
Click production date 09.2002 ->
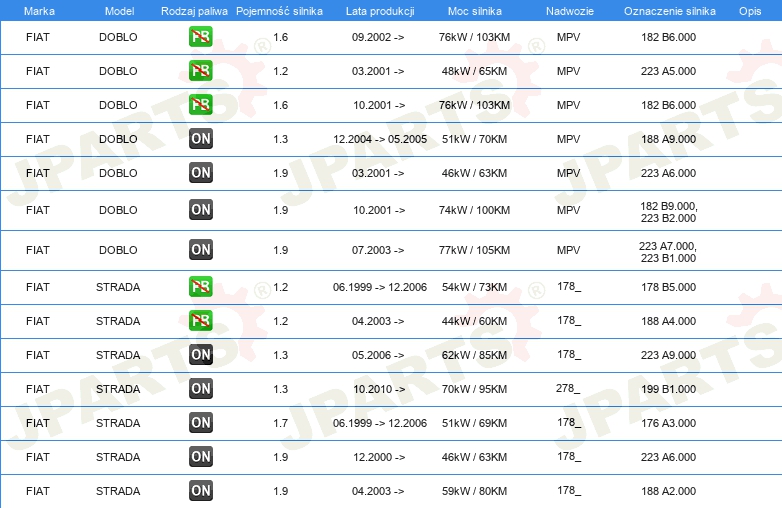tap(378, 37)
